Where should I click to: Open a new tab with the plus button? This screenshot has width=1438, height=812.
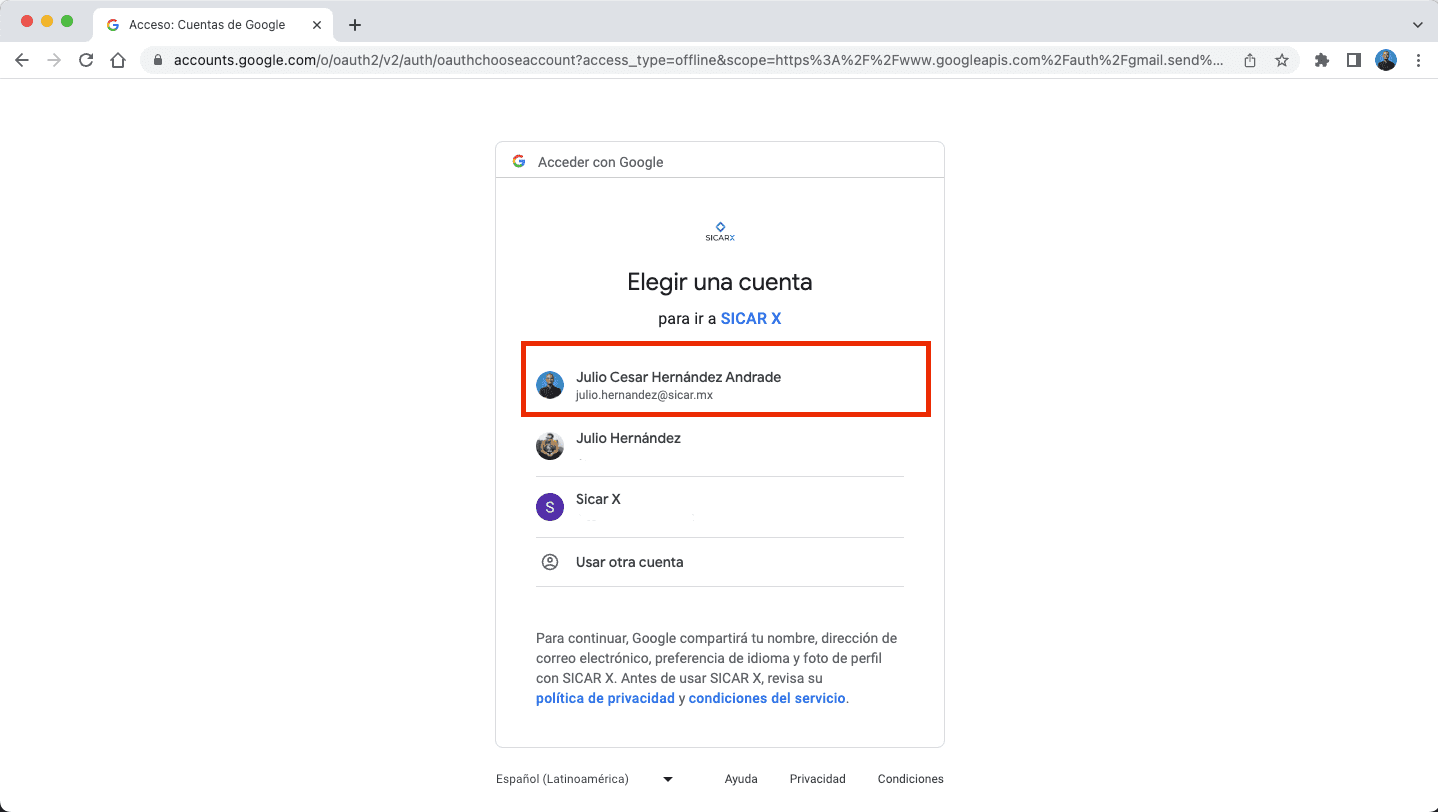pos(354,25)
